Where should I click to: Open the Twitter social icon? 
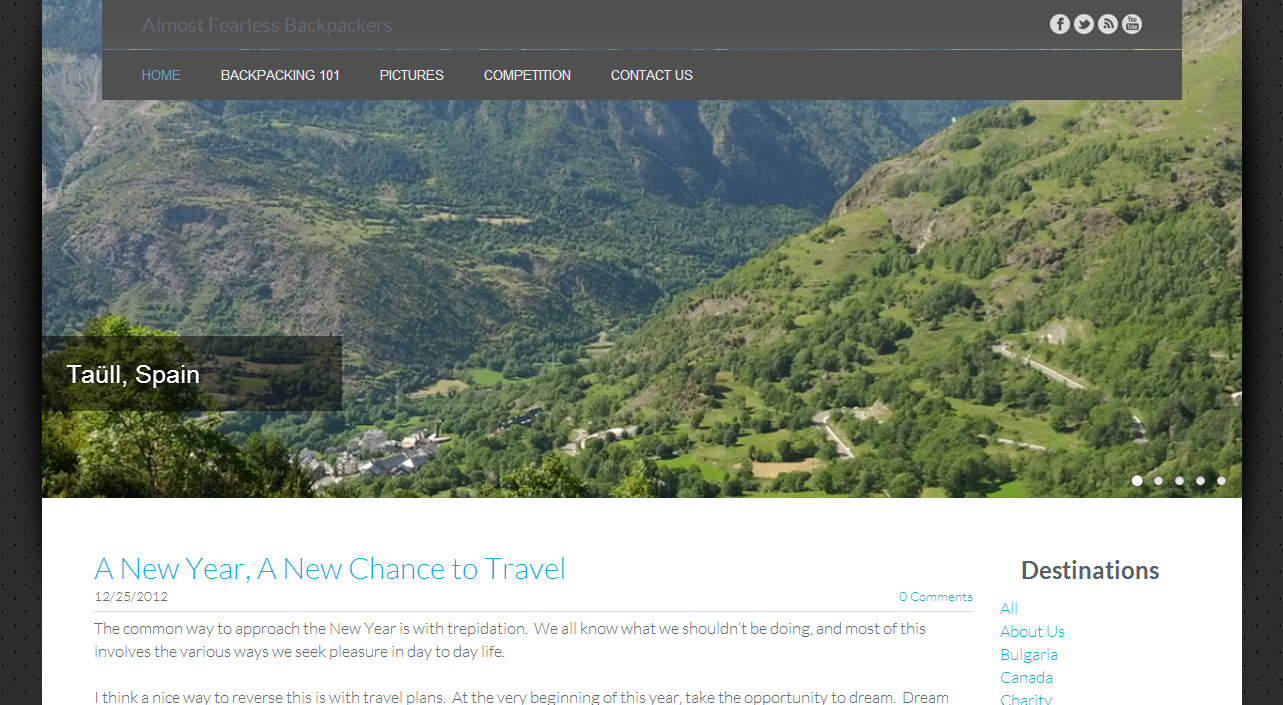[1084, 24]
